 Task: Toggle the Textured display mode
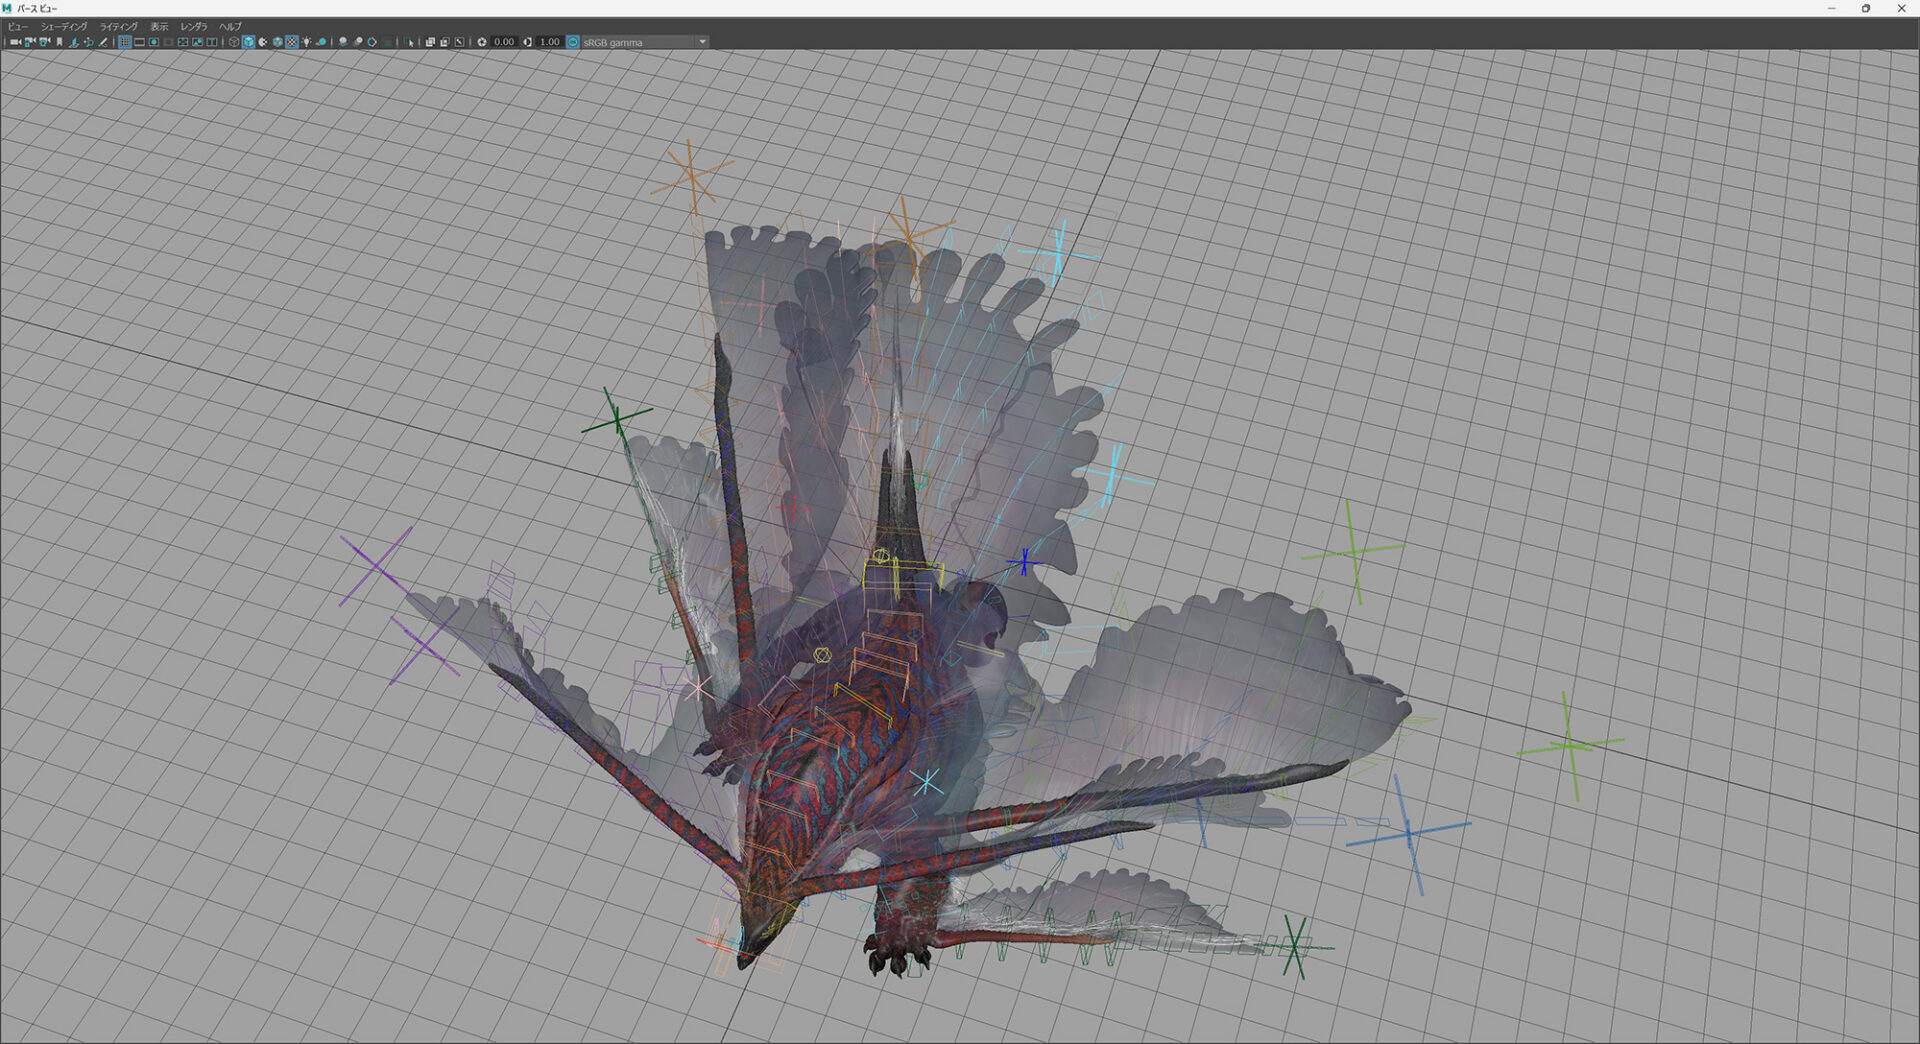[292, 42]
